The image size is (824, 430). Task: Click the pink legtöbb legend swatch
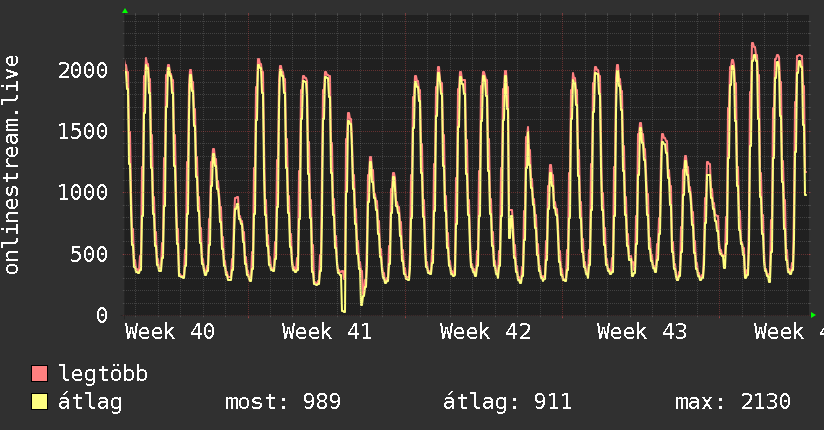click(x=39, y=374)
